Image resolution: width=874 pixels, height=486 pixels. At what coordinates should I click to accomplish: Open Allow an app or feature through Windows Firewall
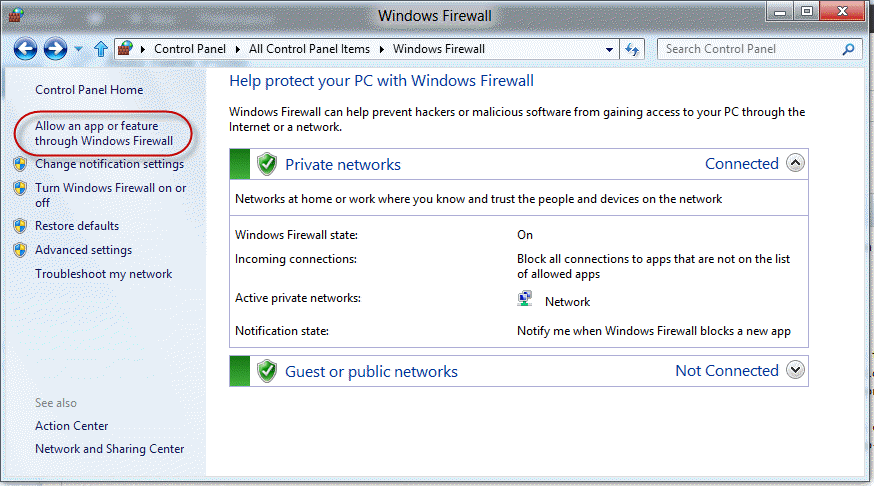[x=104, y=133]
